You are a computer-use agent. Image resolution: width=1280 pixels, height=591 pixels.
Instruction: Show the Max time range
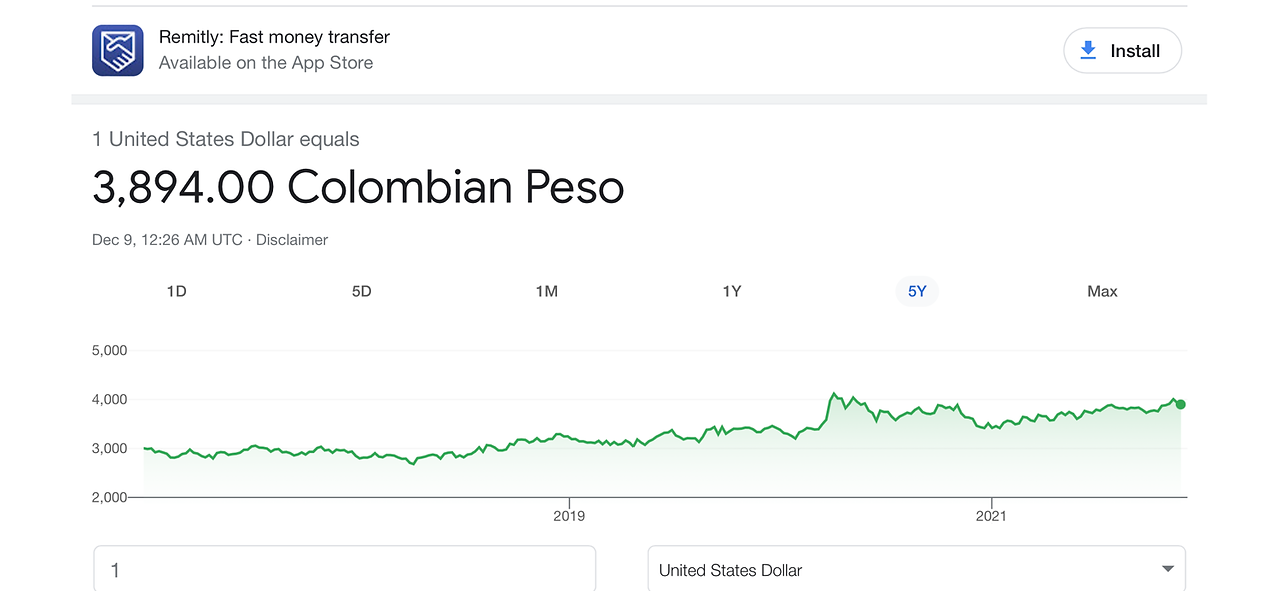coord(1102,291)
